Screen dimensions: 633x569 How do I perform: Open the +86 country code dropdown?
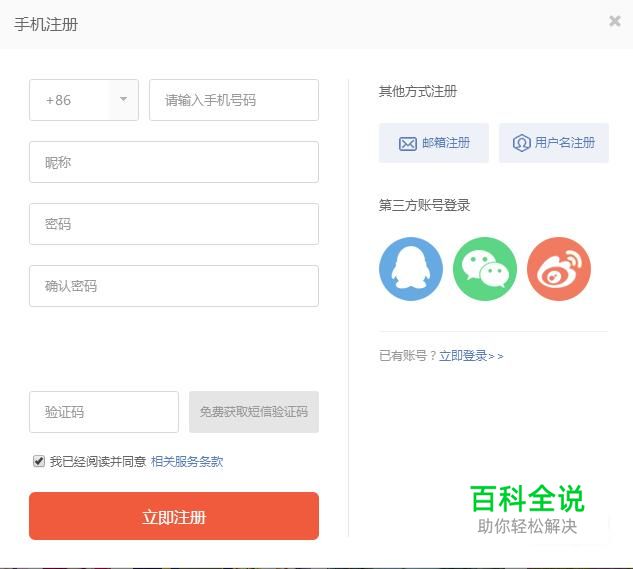point(84,100)
